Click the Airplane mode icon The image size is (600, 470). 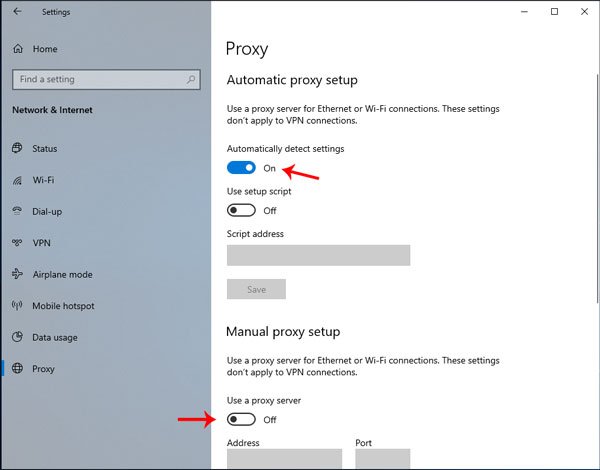pyautogui.click(x=17, y=274)
